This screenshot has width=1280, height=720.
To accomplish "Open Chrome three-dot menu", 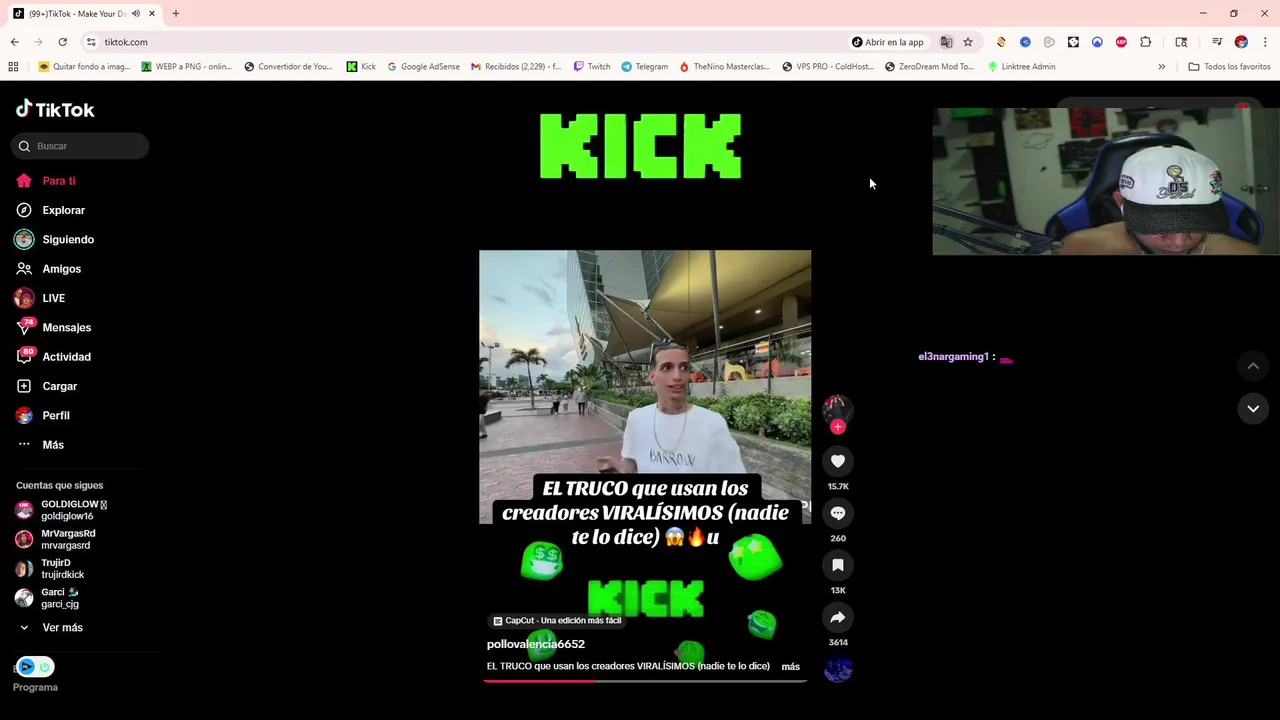I will coord(1265,42).
